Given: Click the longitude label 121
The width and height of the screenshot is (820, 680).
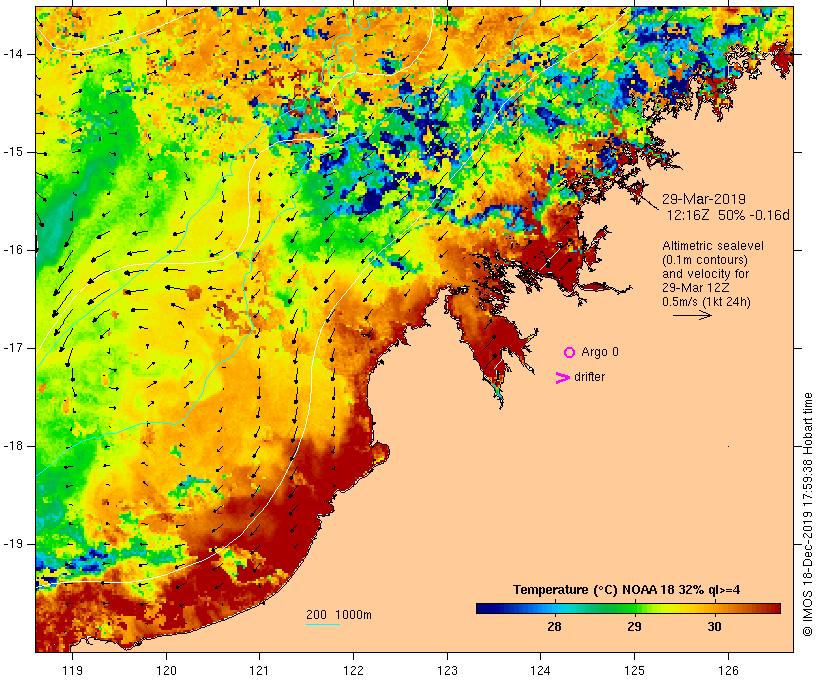Looking at the screenshot, I should (259, 670).
